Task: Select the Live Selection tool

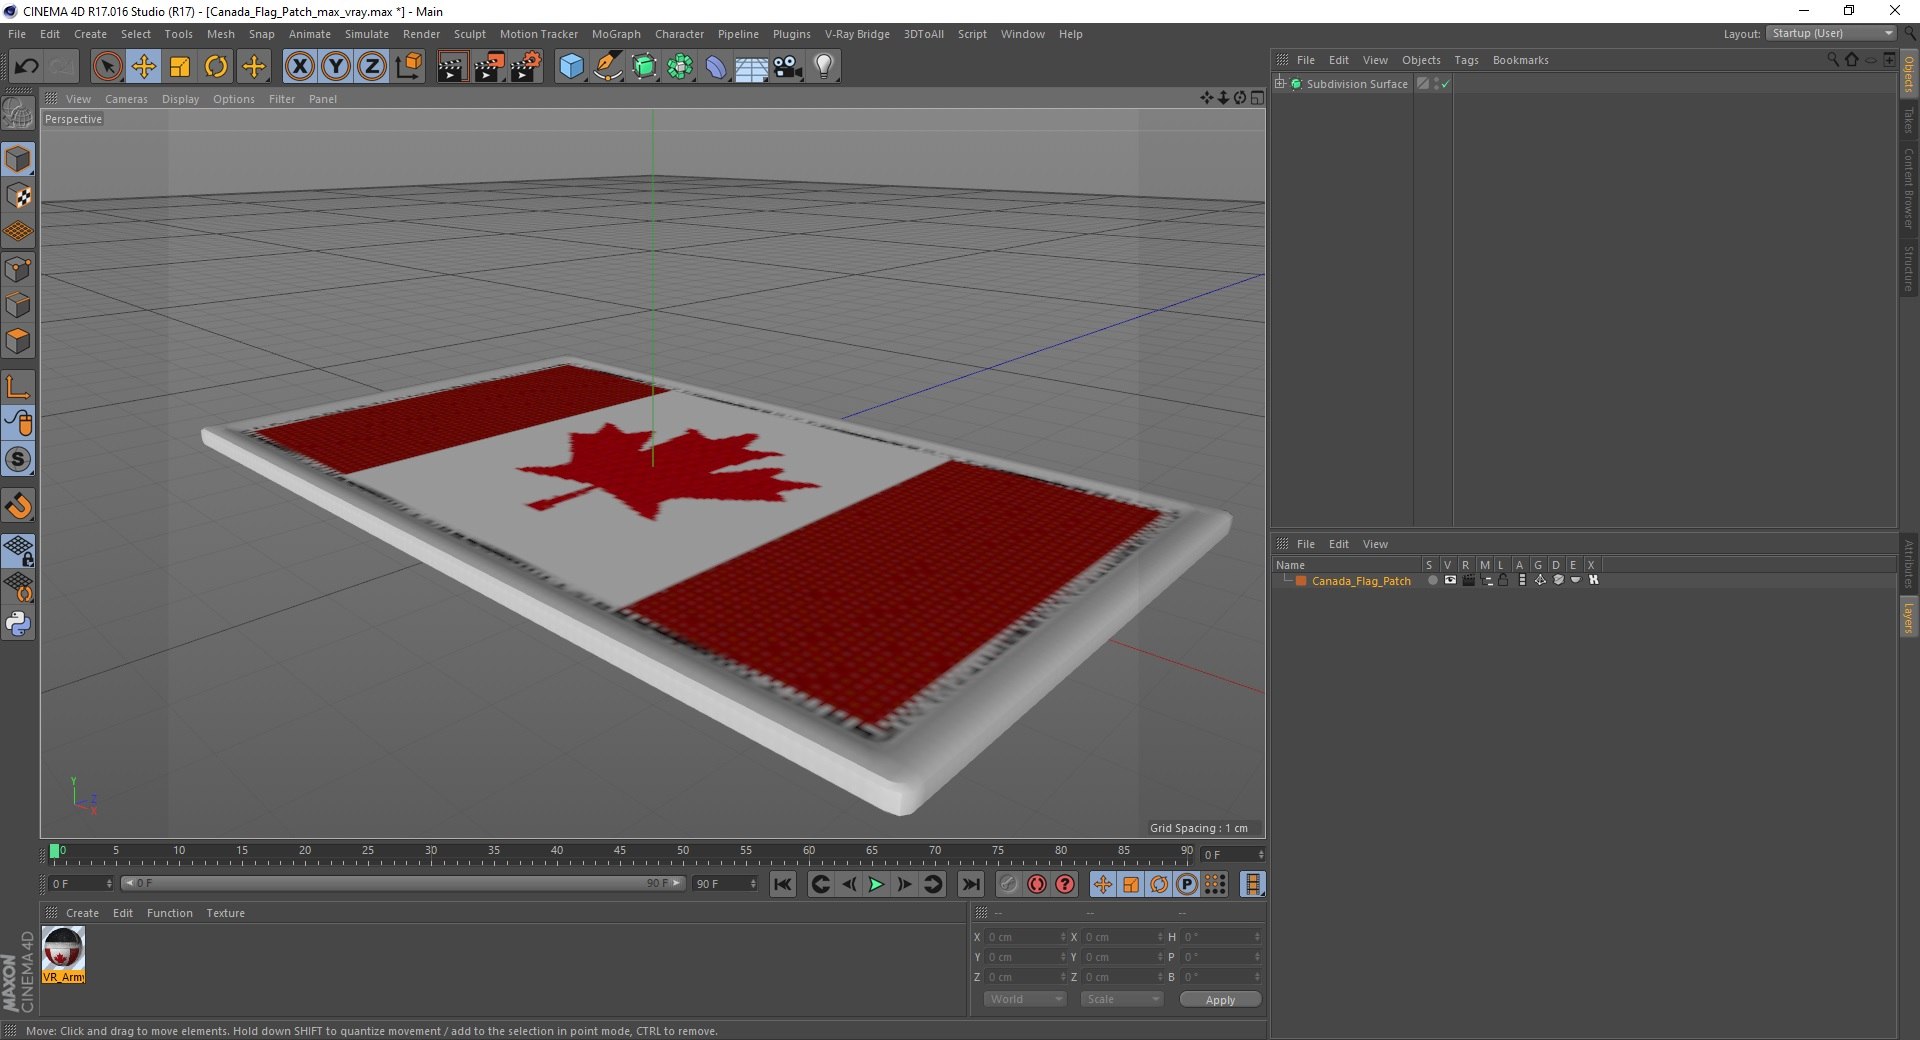Action: click(x=107, y=67)
